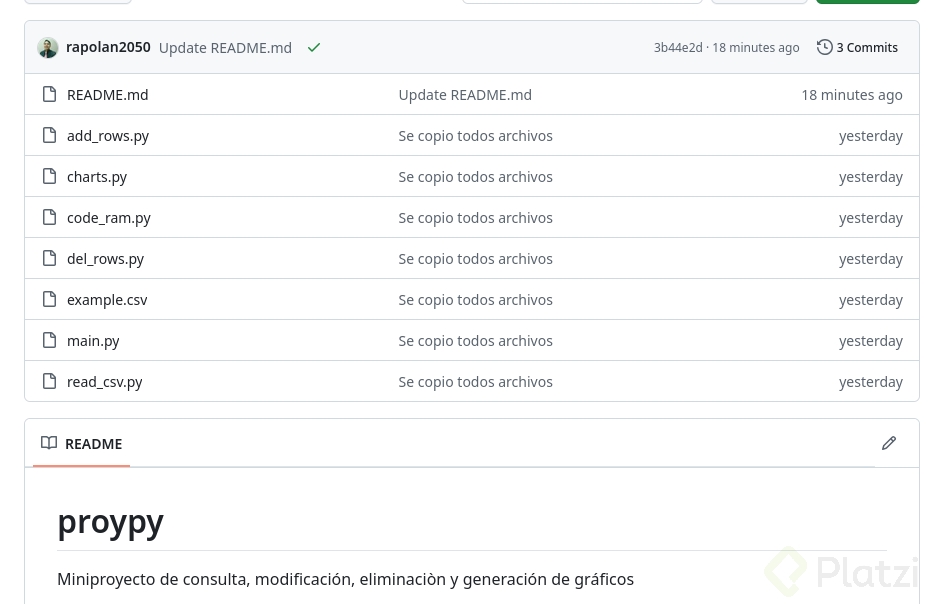This screenshot has width=928, height=604.
Task: Click the book icon in README header
Action: click(49, 443)
